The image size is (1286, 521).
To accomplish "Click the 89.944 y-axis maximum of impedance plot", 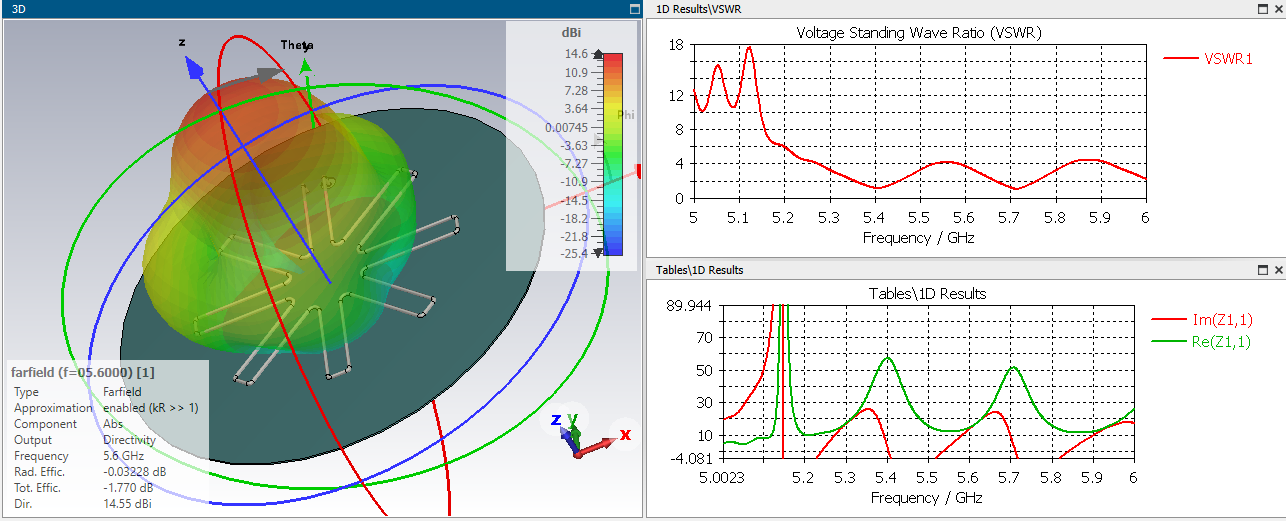I will [691, 306].
